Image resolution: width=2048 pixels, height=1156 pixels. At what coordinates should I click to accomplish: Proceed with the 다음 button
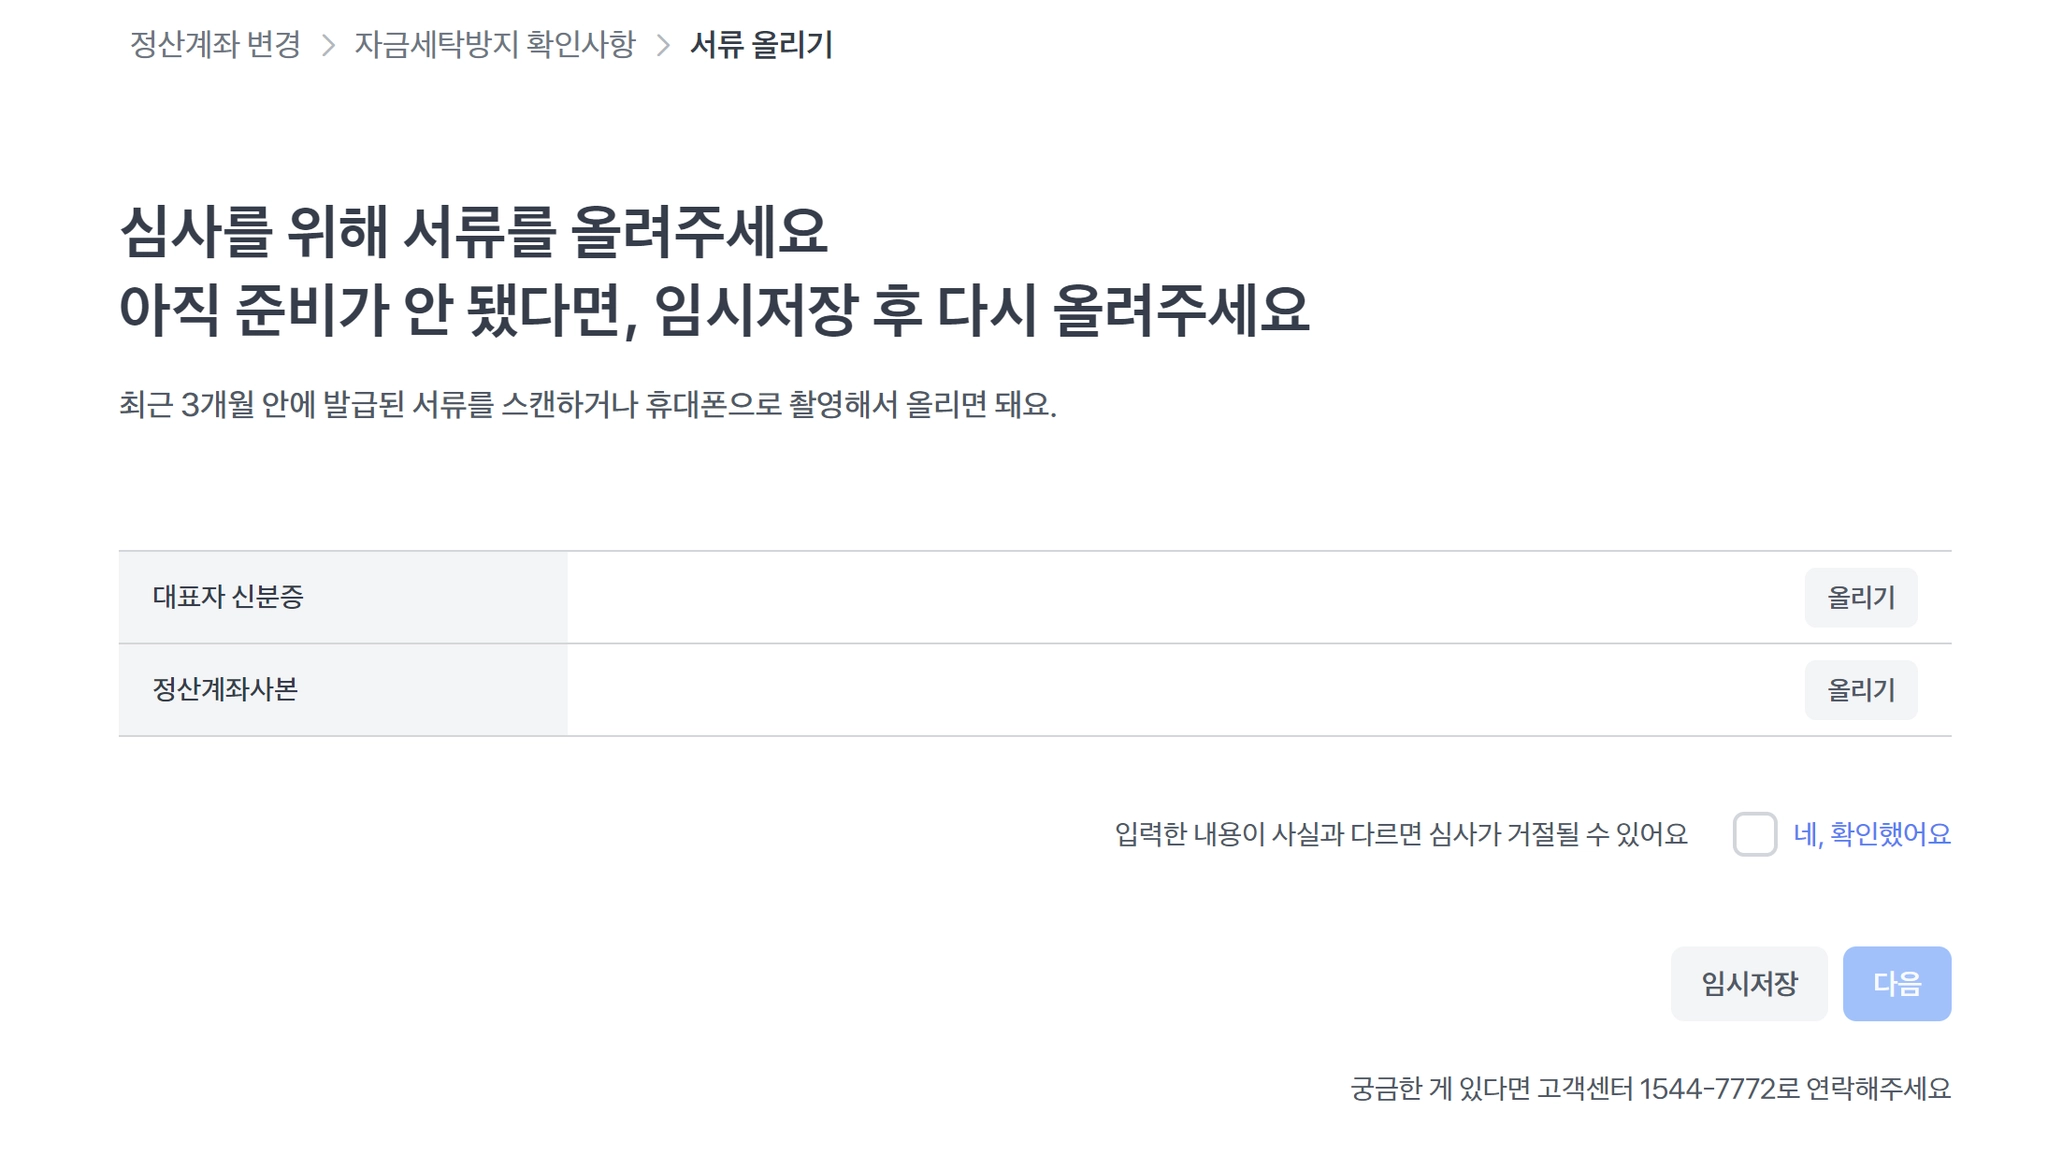point(1896,984)
